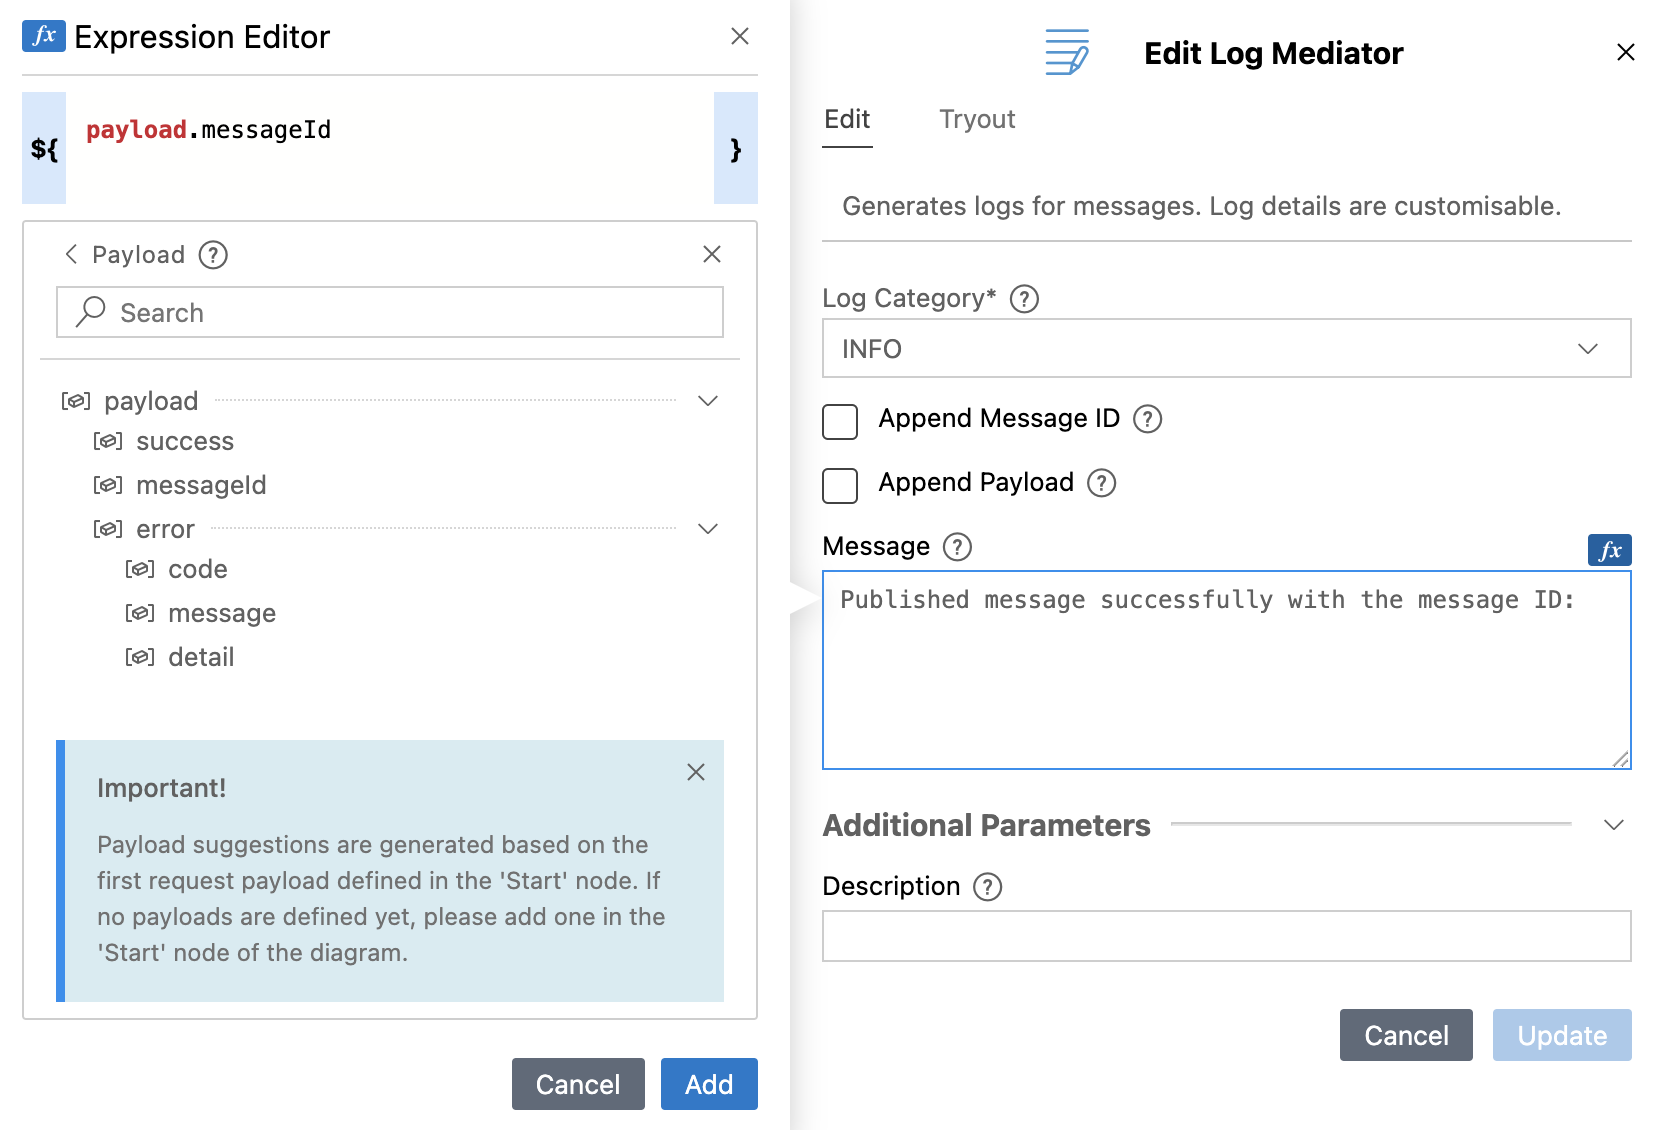Collapse the payload tree node
This screenshot has width=1670, height=1130.
(708, 401)
